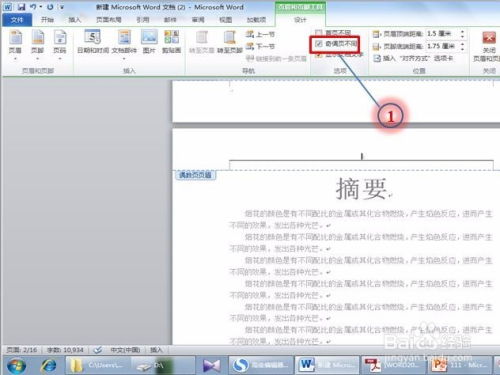The height and width of the screenshot is (375, 500).
Task: Expand the Page Number (页码) dropdown arrow
Action: tap(60, 59)
